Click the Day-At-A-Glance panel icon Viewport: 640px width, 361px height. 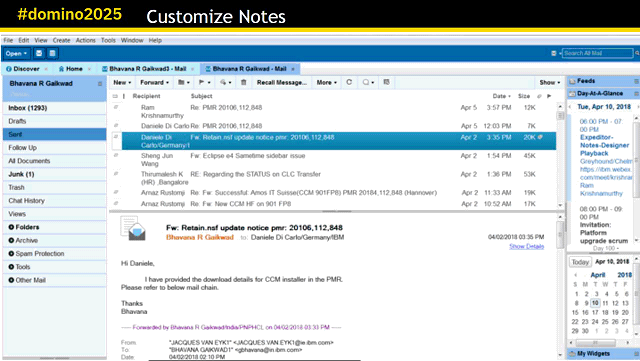coord(572,94)
